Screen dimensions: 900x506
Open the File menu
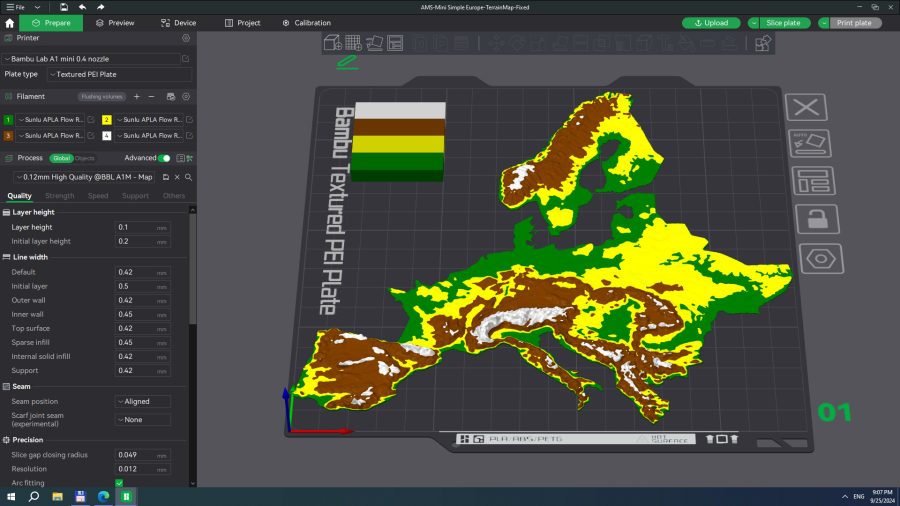[15, 7]
